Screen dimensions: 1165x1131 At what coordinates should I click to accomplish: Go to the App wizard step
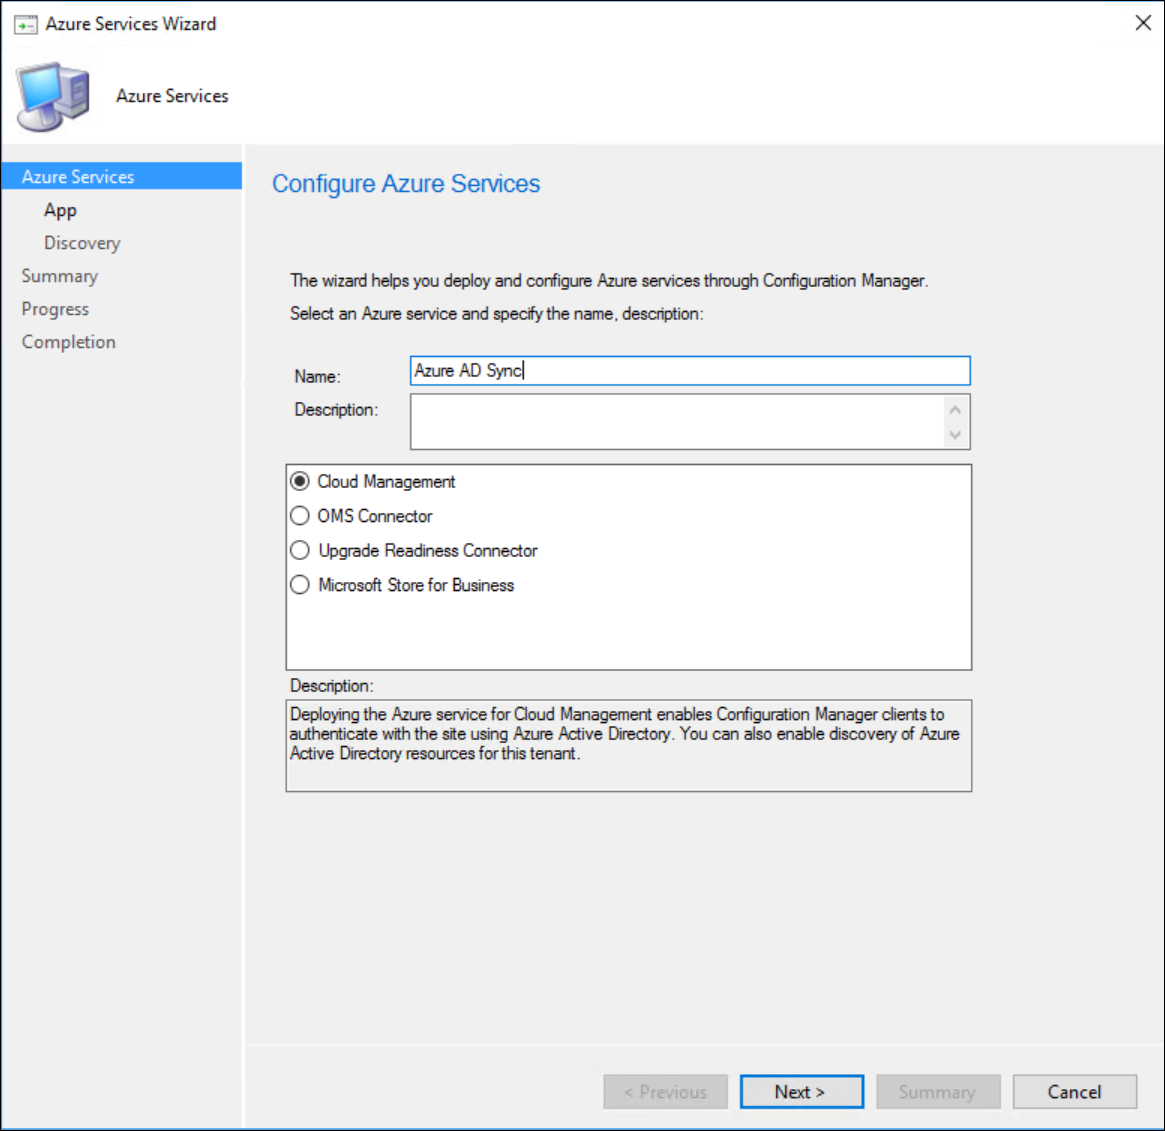(x=60, y=210)
